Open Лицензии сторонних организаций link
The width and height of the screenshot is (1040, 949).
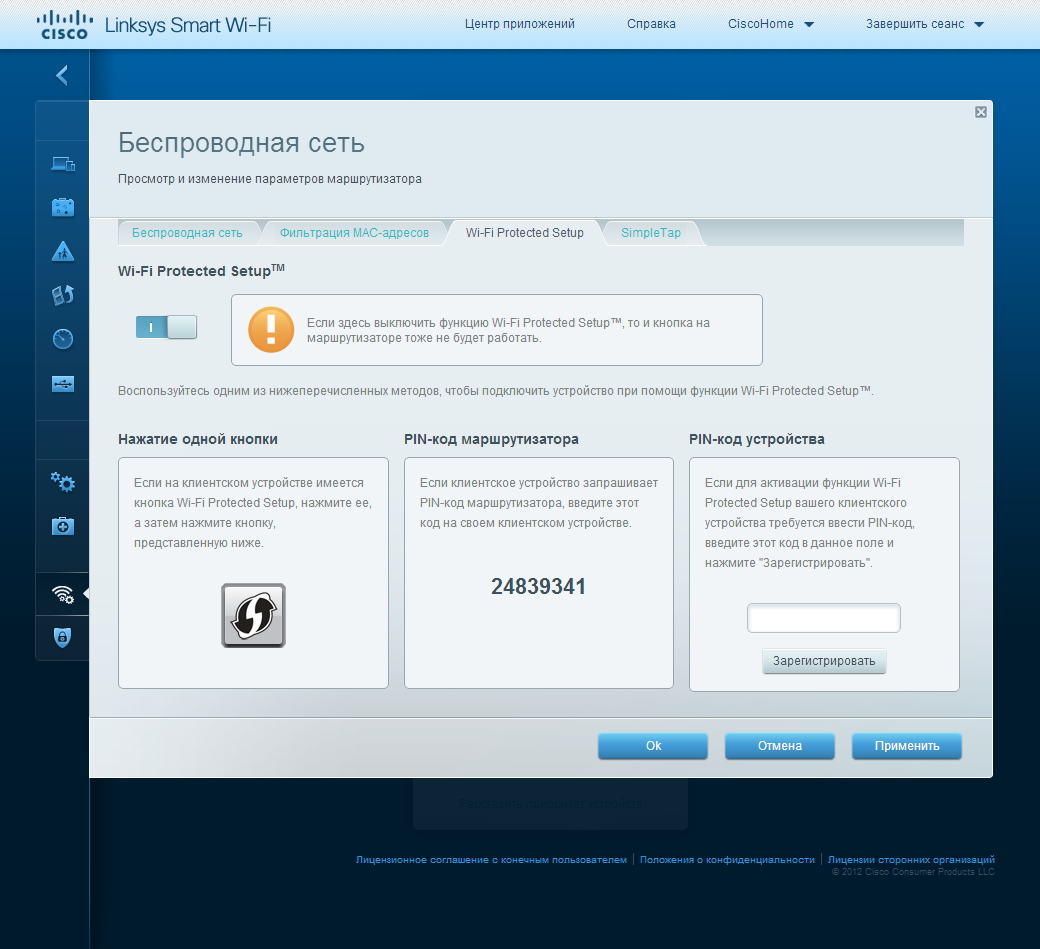(911, 859)
